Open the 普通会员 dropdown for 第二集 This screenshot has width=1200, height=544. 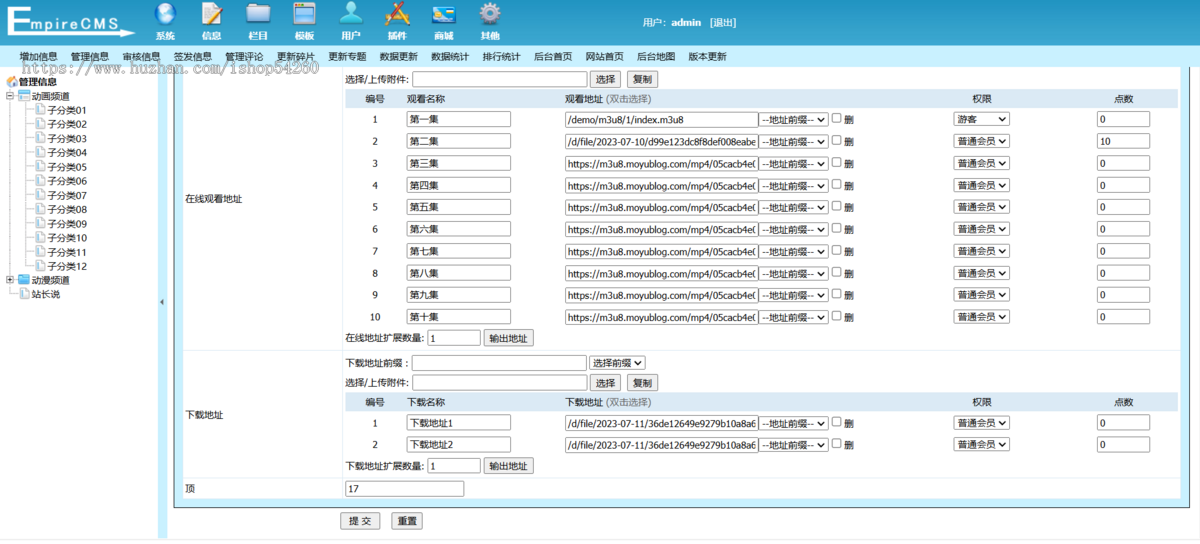pos(981,141)
